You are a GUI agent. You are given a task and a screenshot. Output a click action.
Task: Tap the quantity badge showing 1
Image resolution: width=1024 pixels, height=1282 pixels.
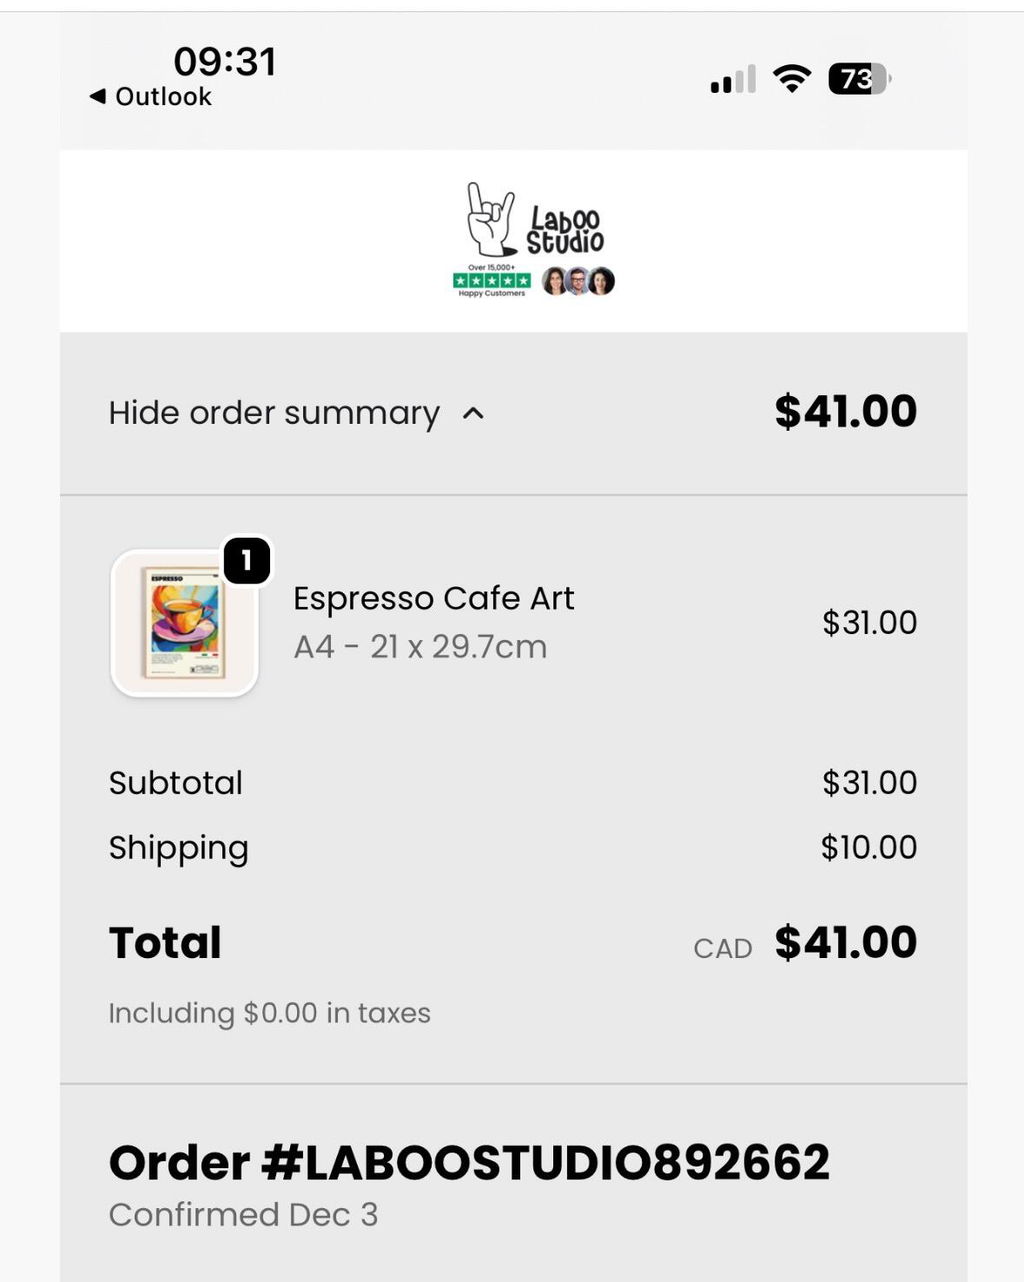click(247, 560)
